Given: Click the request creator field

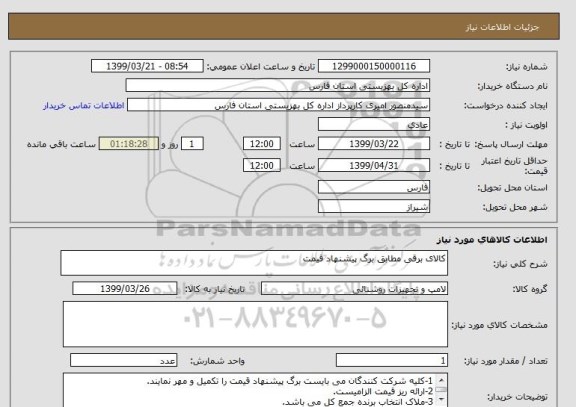Looking at the screenshot, I should click(x=278, y=105).
